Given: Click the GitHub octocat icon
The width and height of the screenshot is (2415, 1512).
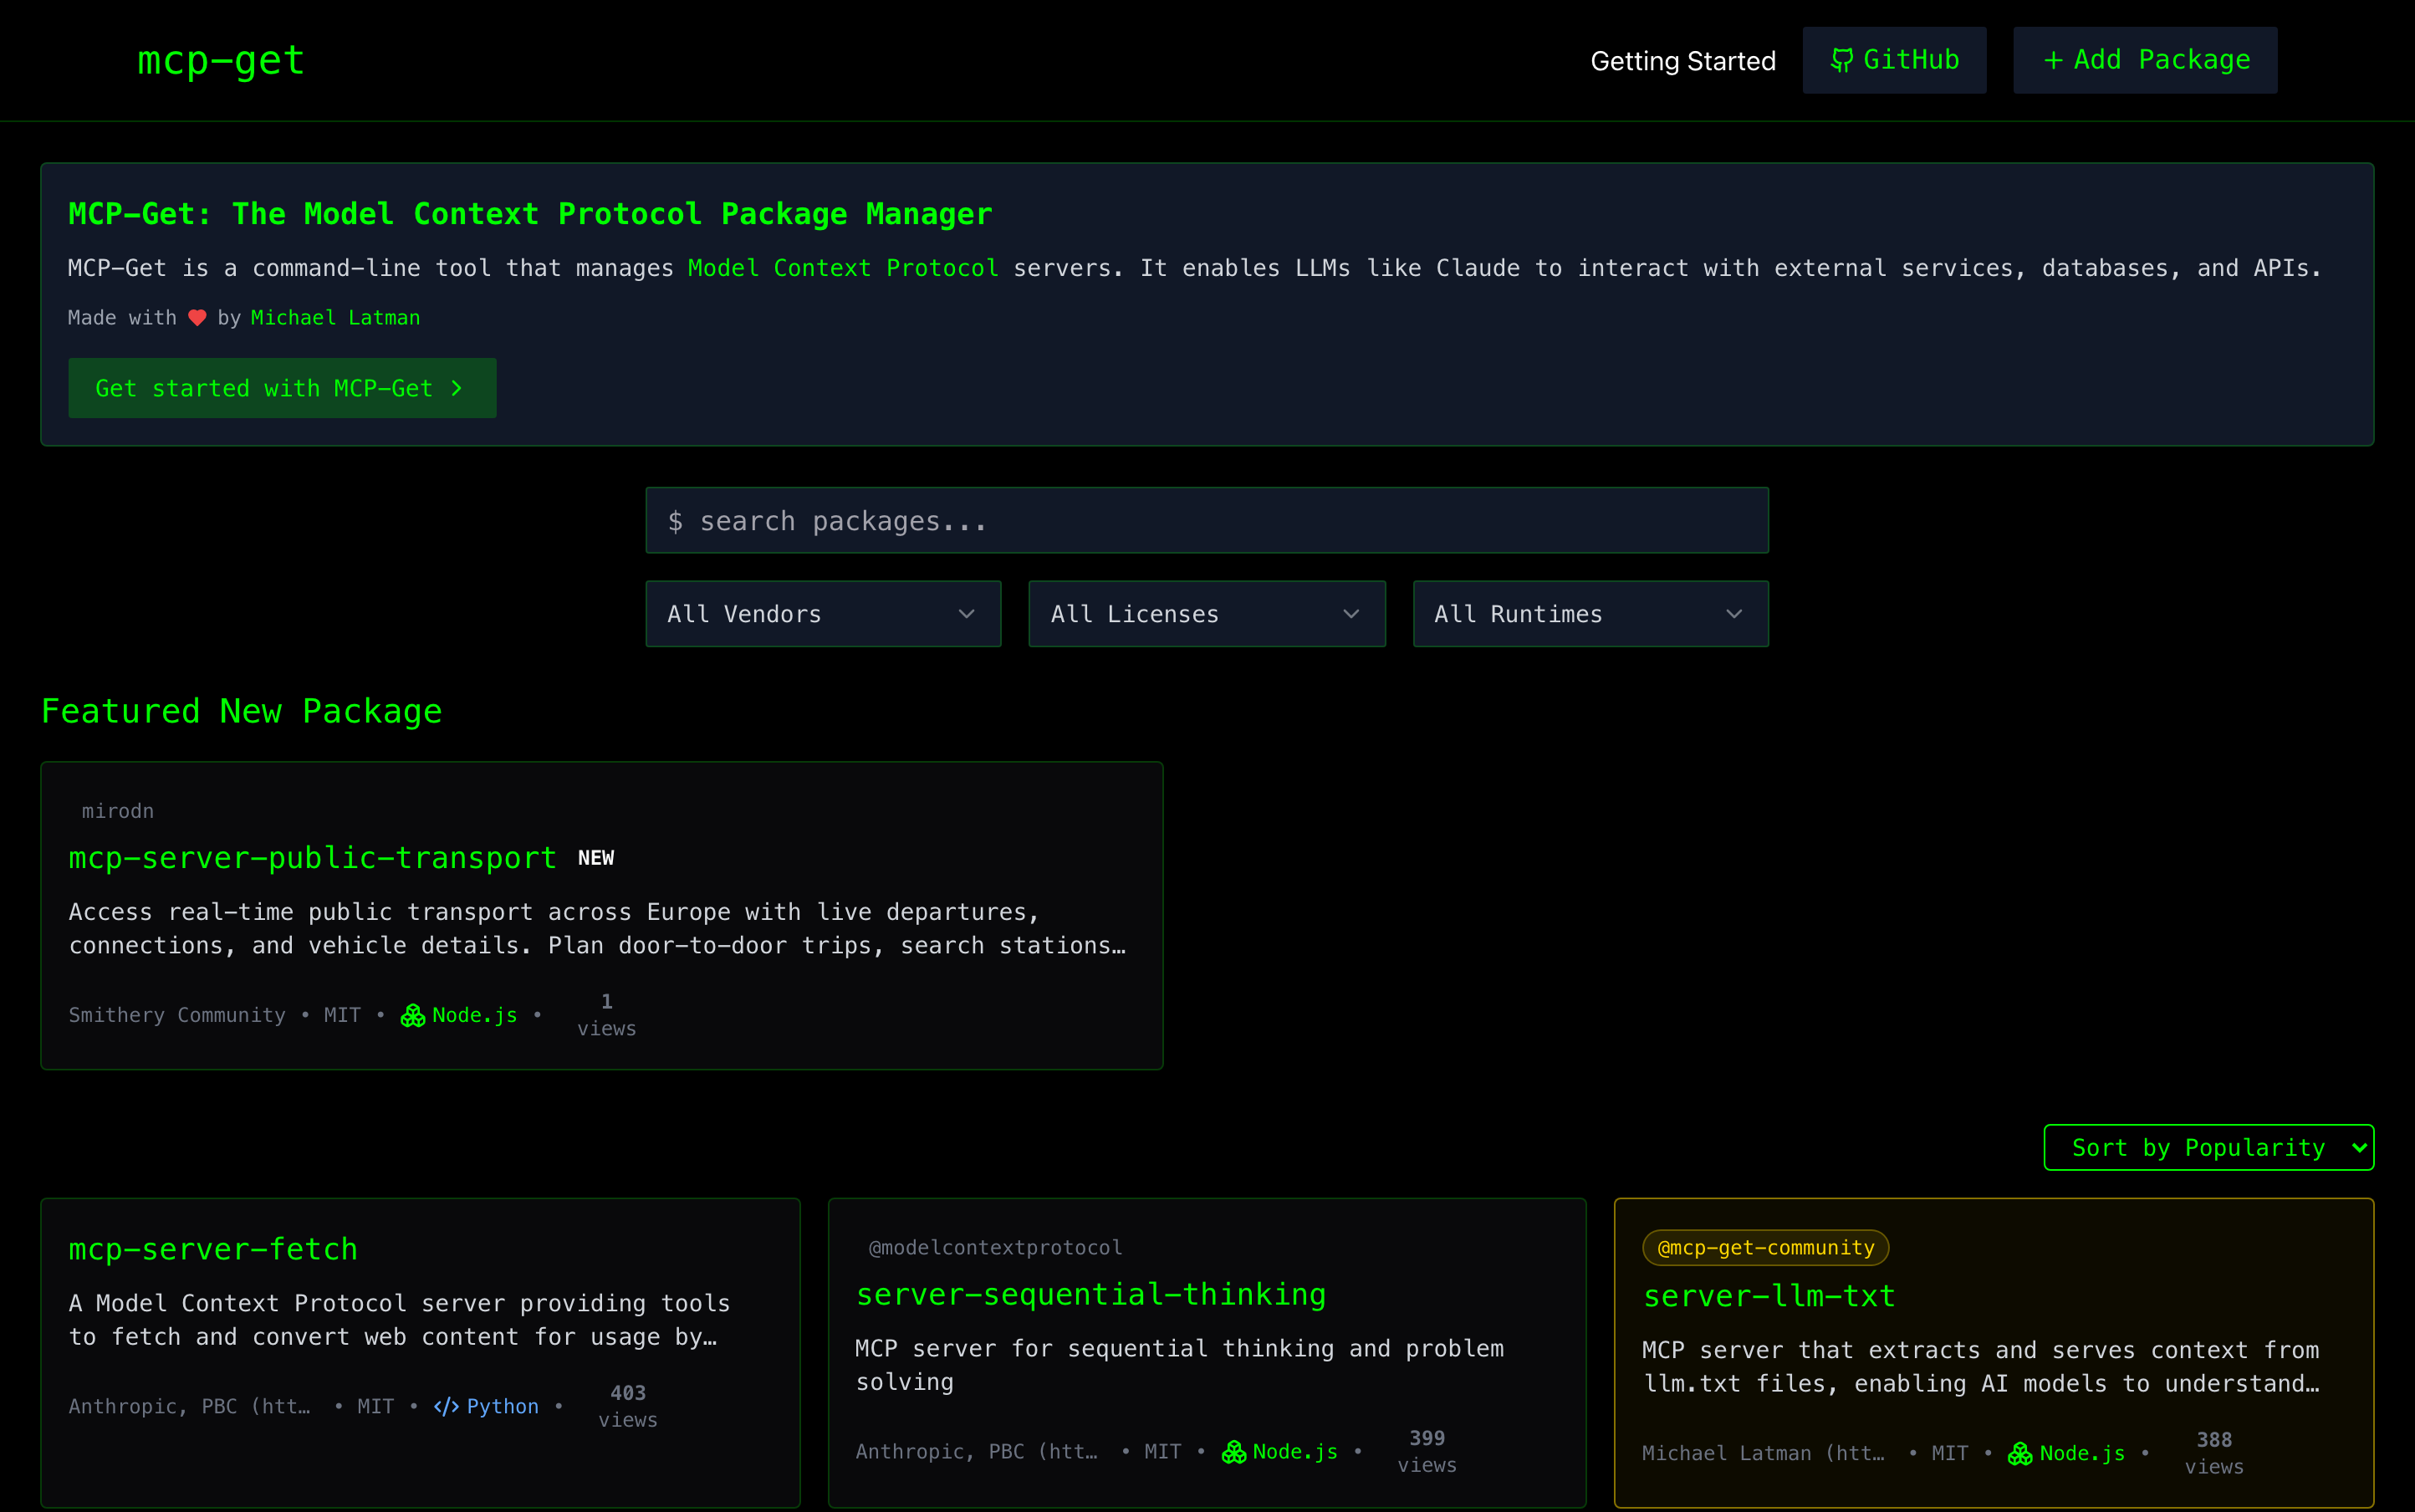Looking at the screenshot, I should 1841,60.
